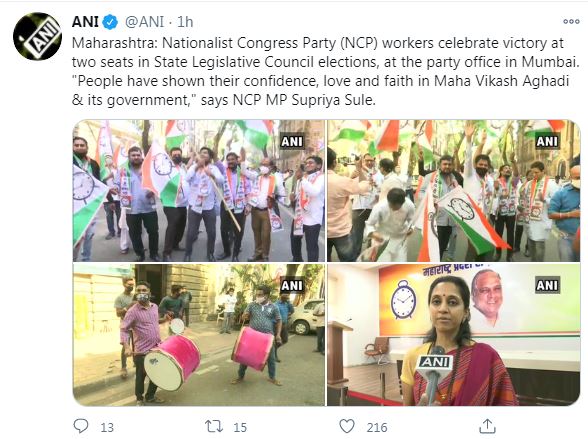The image size is (588, 439).
Task: View the like count 216
Action: click(377, 427)
